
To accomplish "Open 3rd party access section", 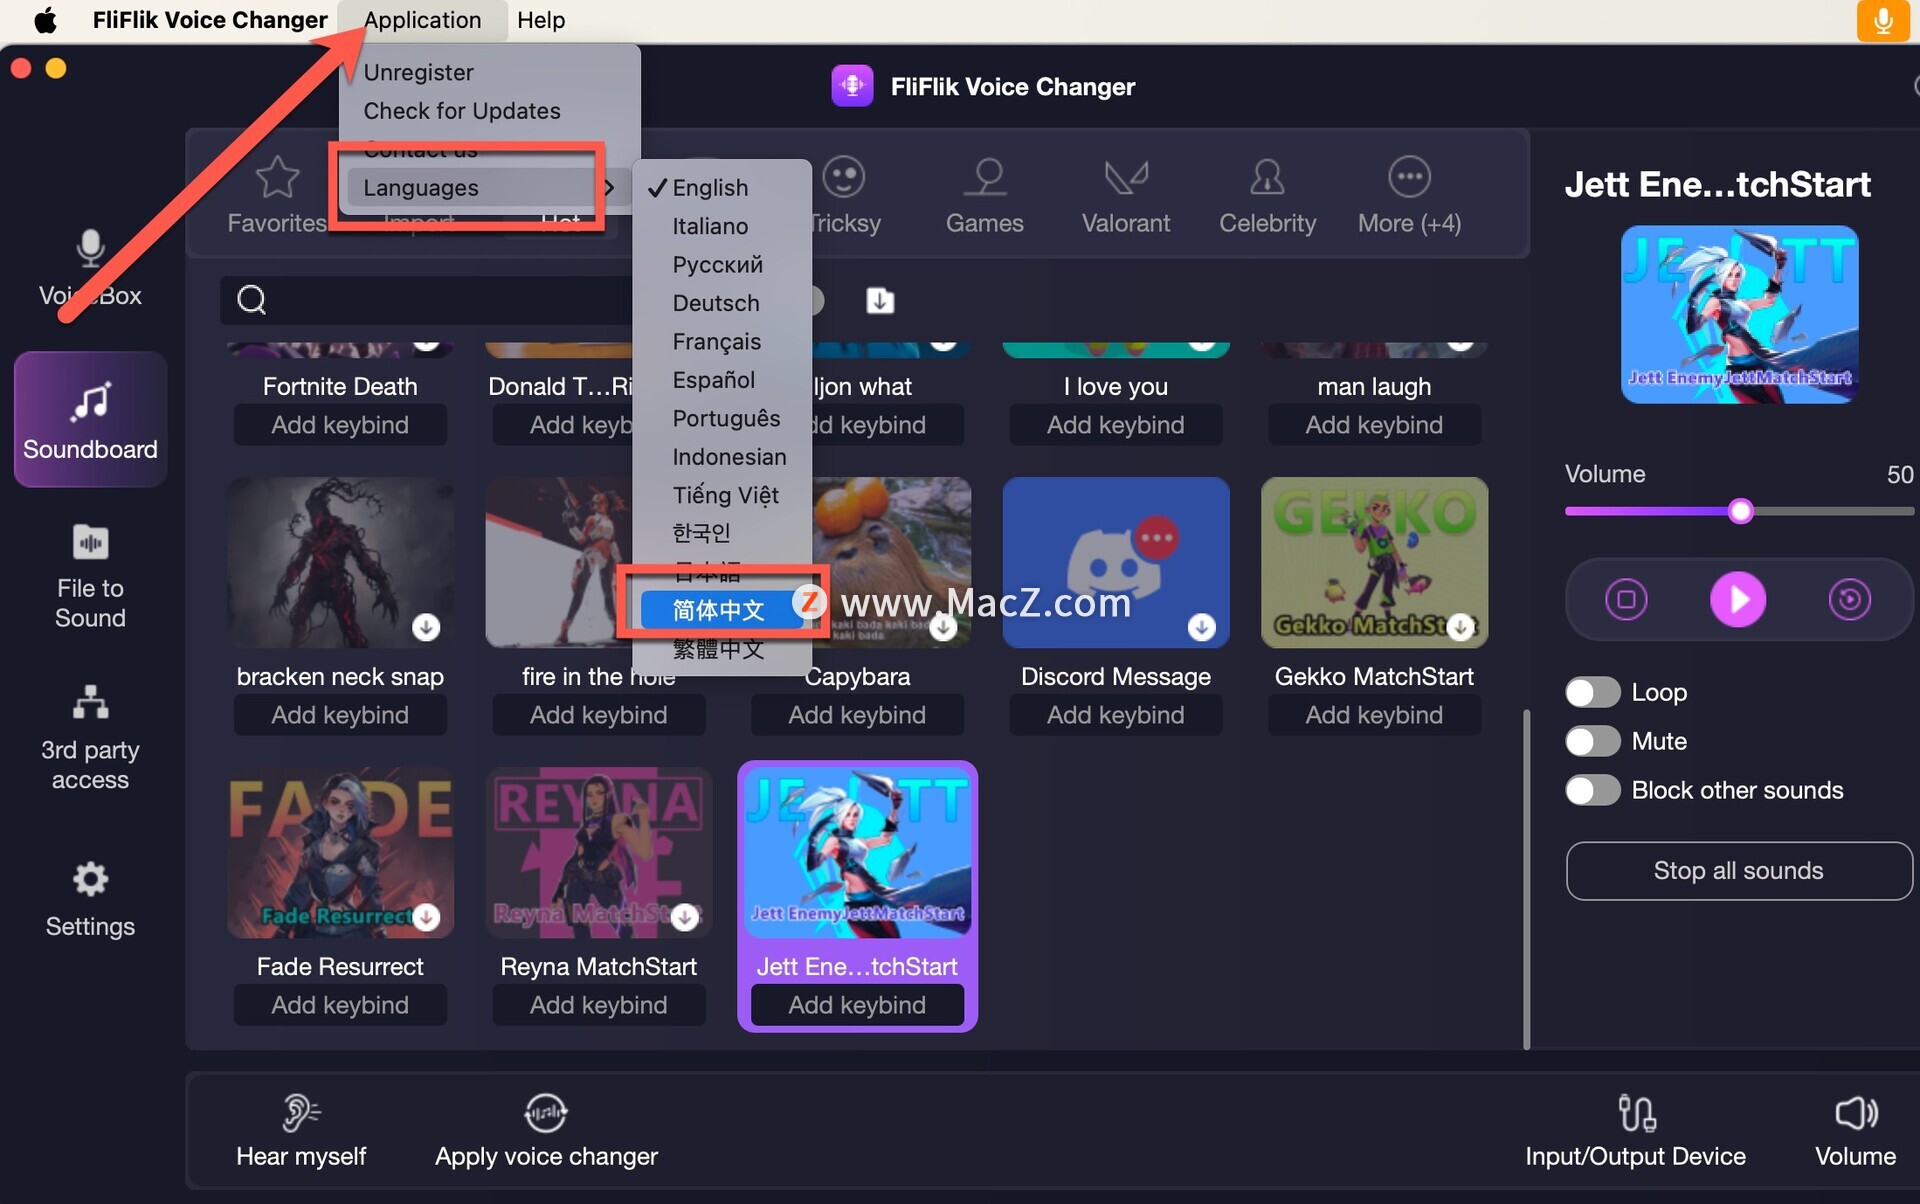I will (x=90, y=737).
